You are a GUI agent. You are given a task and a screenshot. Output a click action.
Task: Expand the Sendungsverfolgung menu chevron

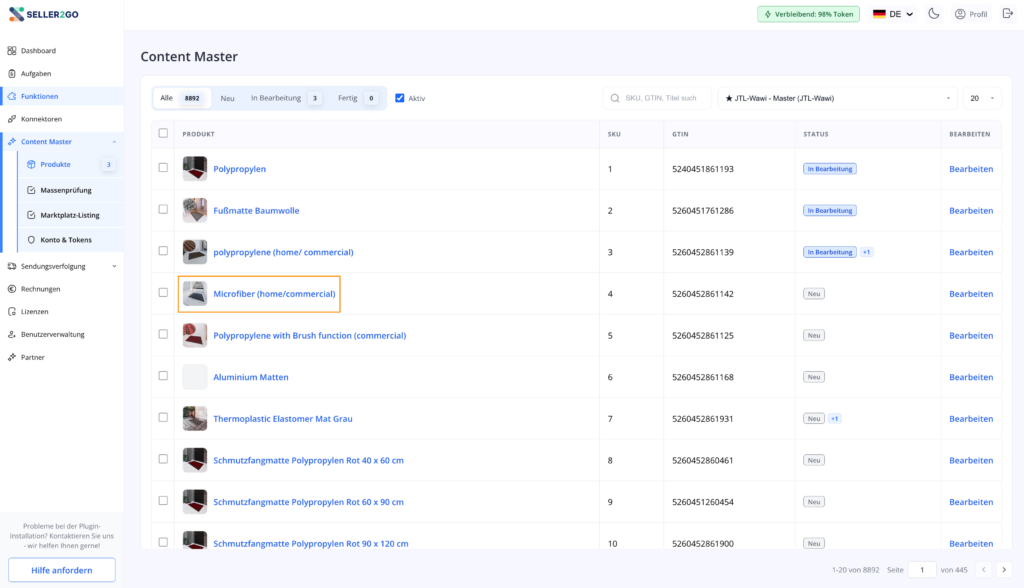coord(114,266)
